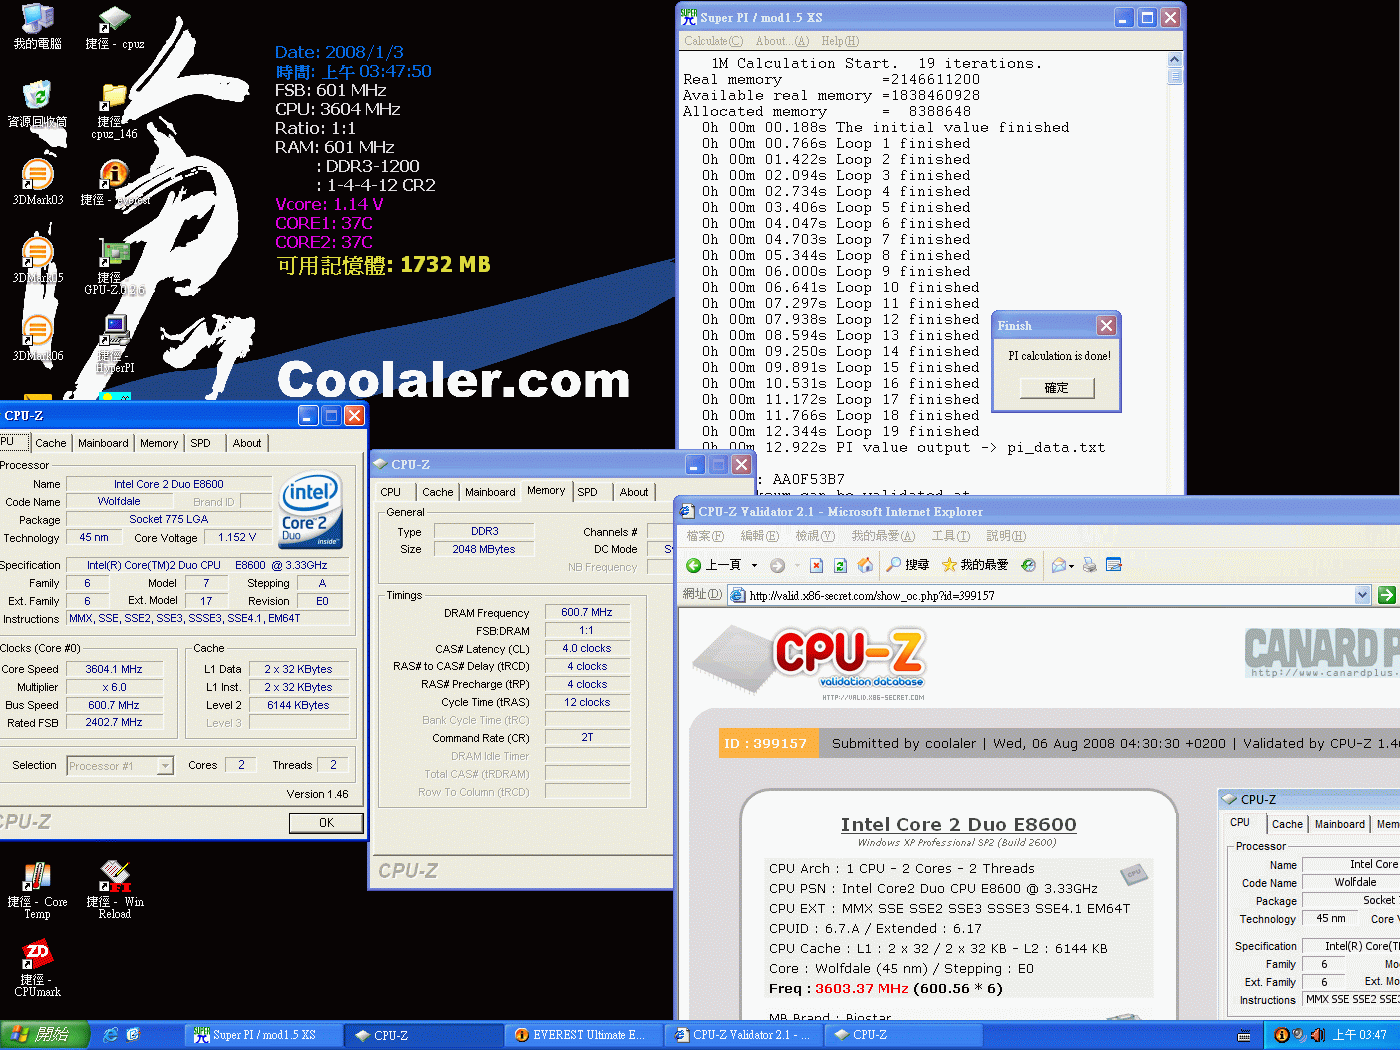Click 確定 button in the Finish dialog

1056,388
